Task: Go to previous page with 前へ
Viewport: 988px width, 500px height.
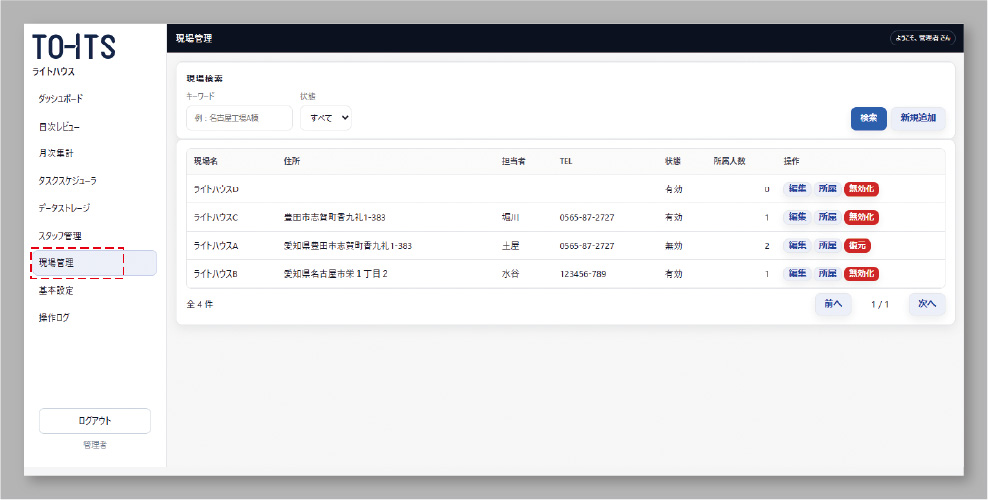Action: (x=833, y=304)
